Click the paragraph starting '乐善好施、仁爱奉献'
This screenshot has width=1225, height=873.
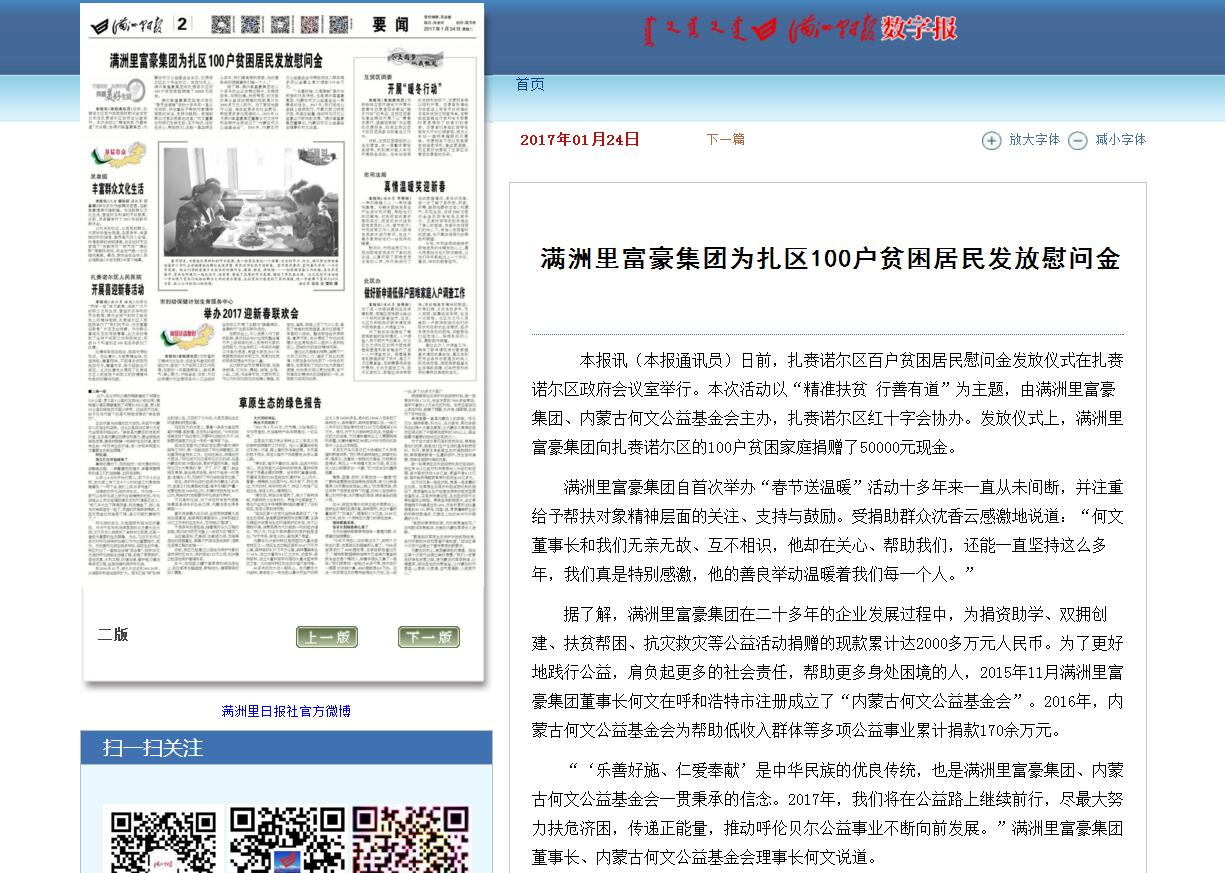click(x=827, y=814)
